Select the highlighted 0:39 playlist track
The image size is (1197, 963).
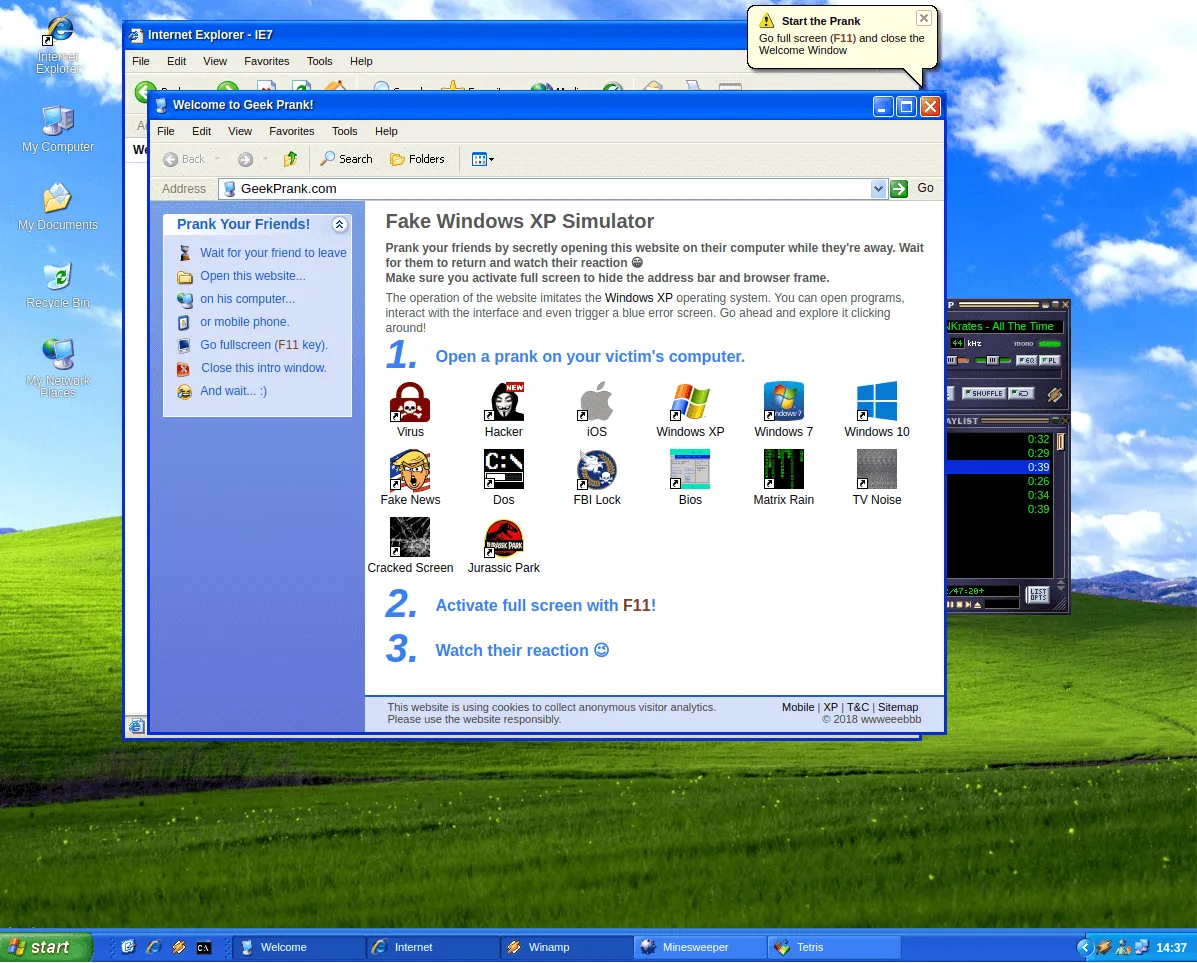coord(999,467)
